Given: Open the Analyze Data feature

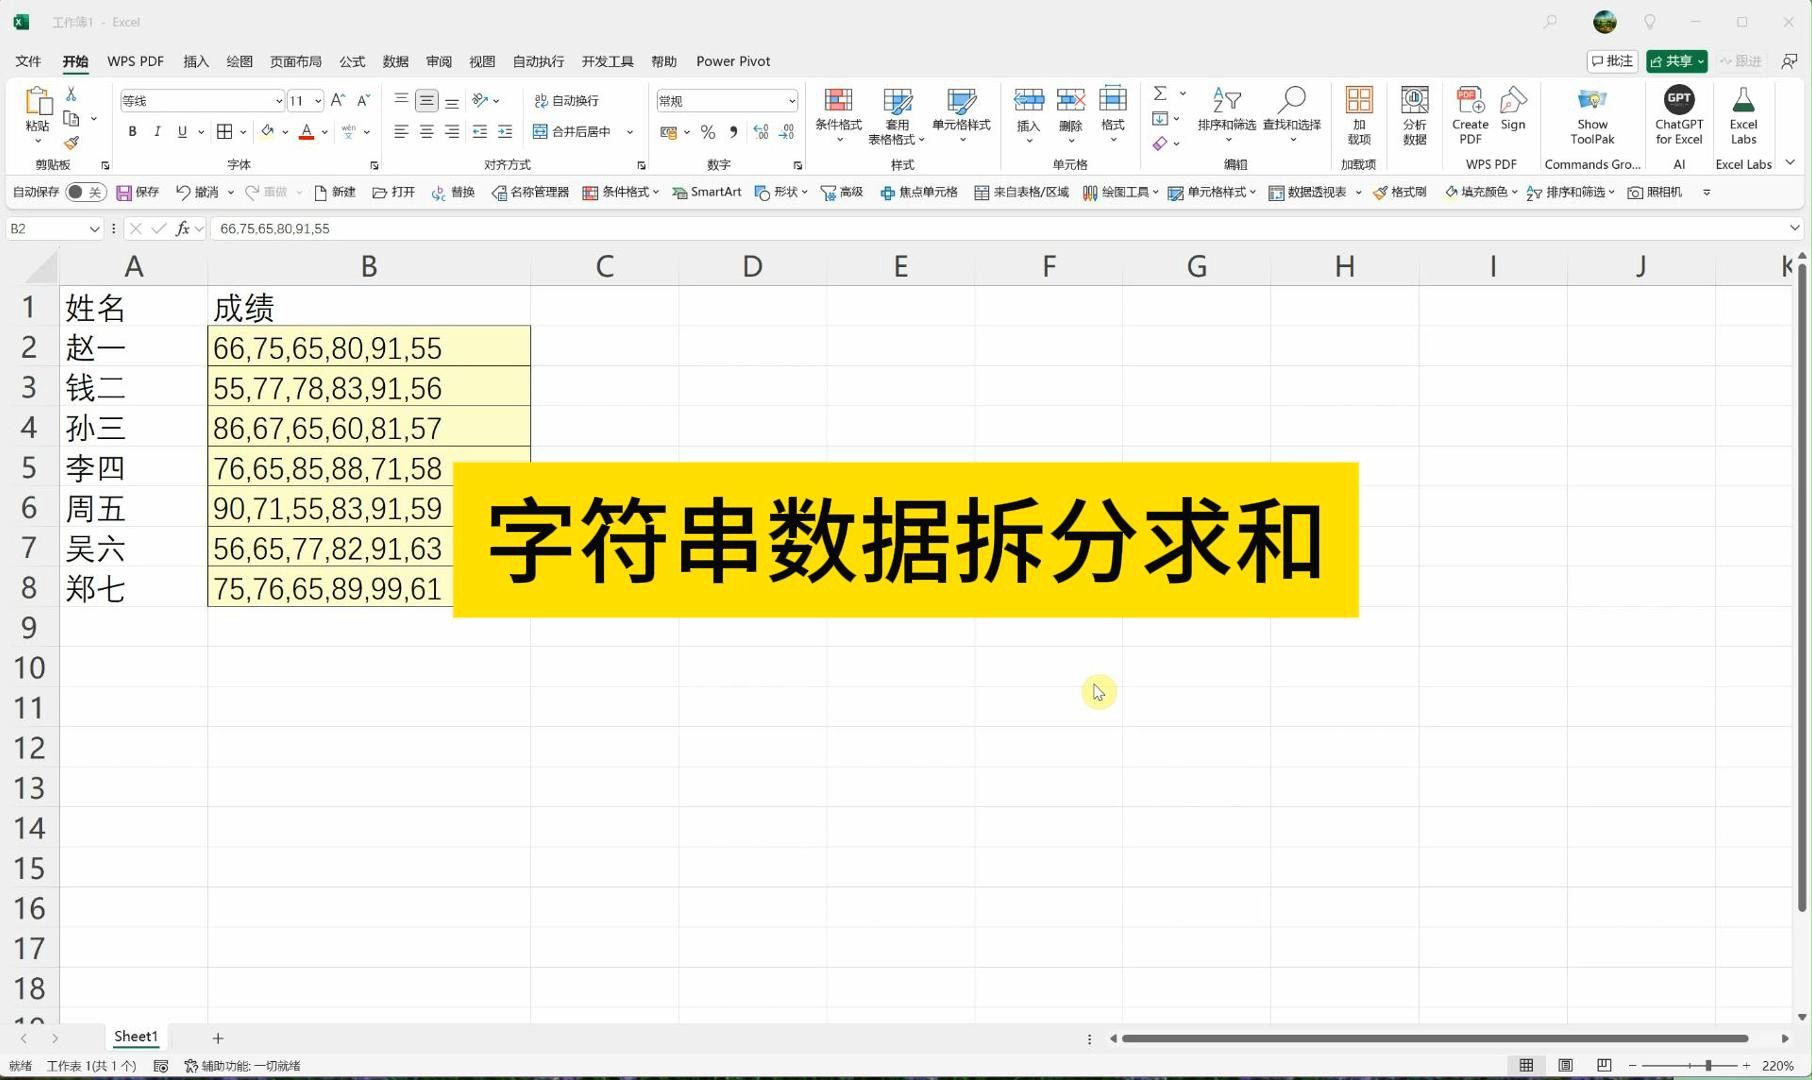Looking at the screenshot, I should [1414, 112].
